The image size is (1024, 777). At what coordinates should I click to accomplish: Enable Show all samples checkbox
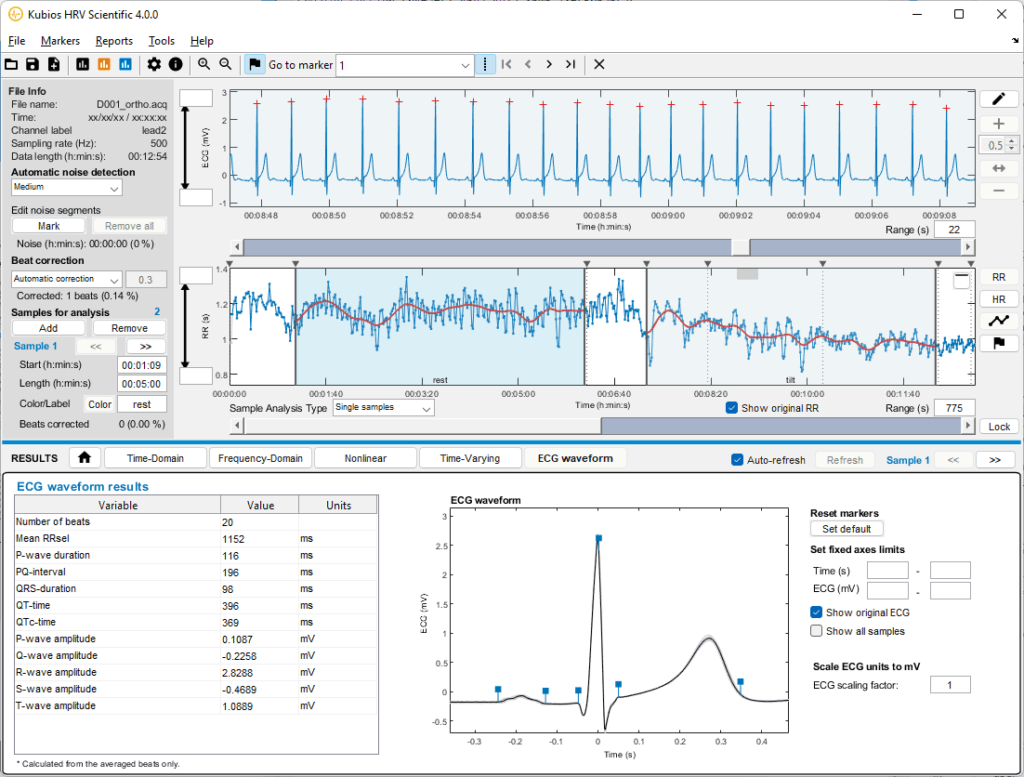816,631
